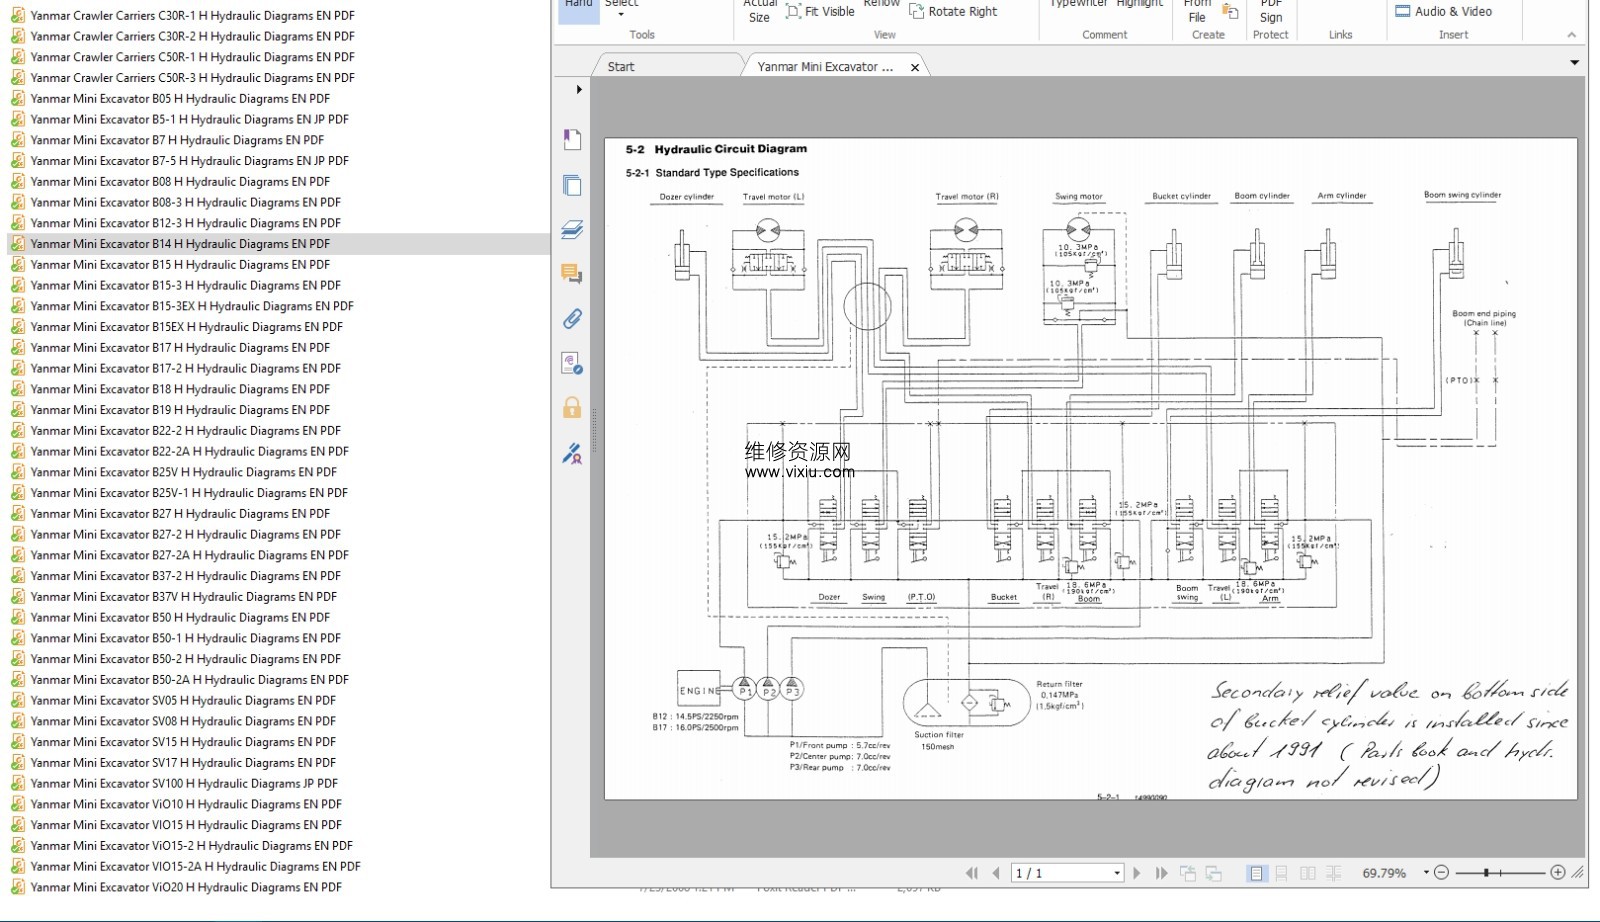Click the PDF Sign button
1600x922 pixels.
click(x=1271, y=12)
